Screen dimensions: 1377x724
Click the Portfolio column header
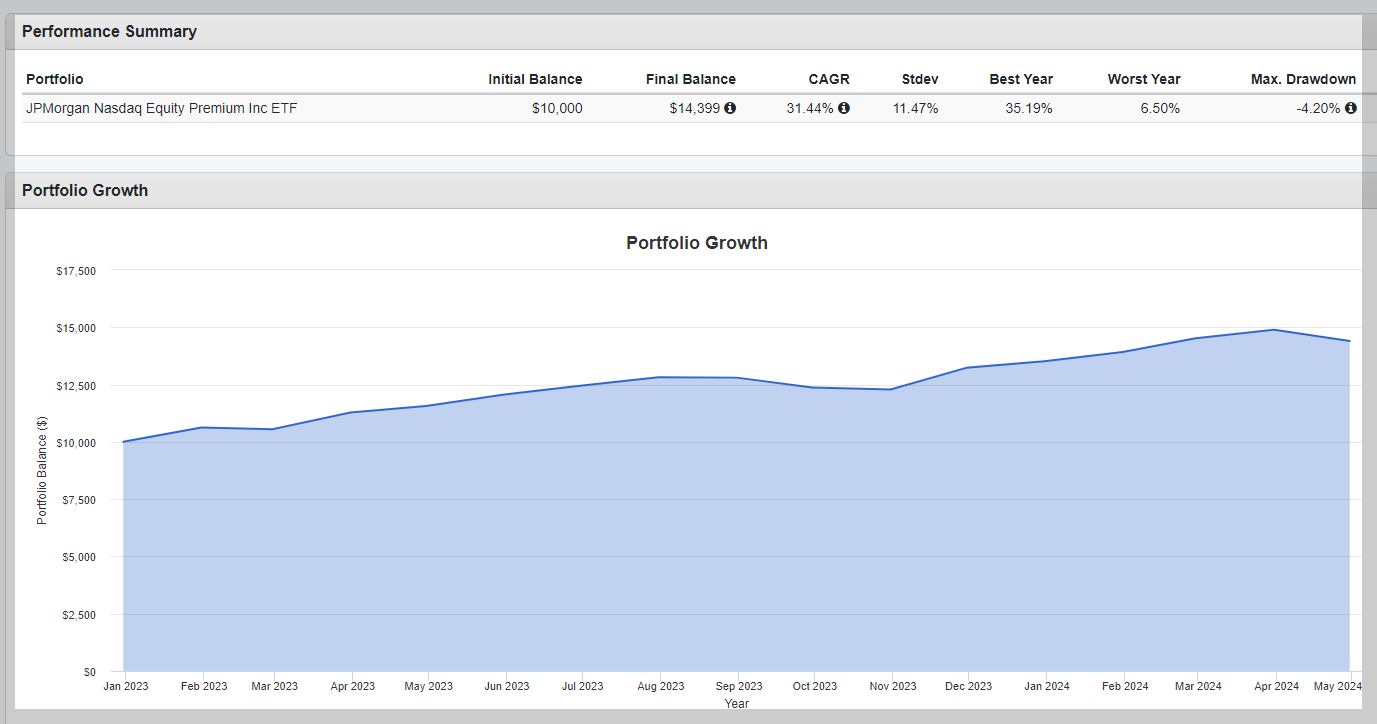(x=55, y=79)
